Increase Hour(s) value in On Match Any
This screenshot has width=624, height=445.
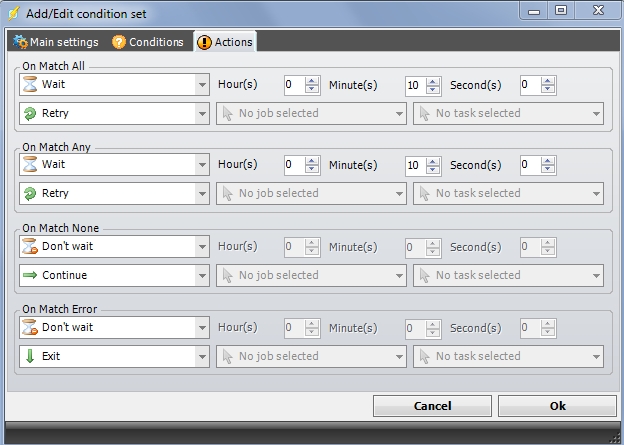(x=312, y=161)
